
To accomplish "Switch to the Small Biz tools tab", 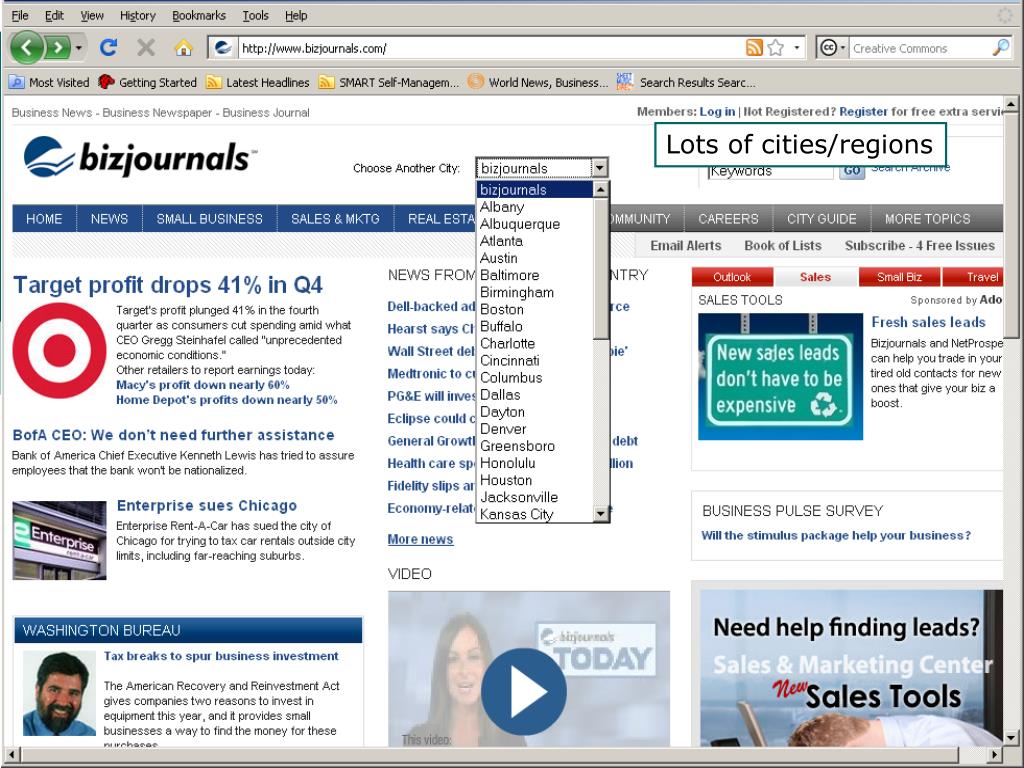I will (x=899, y=277).
